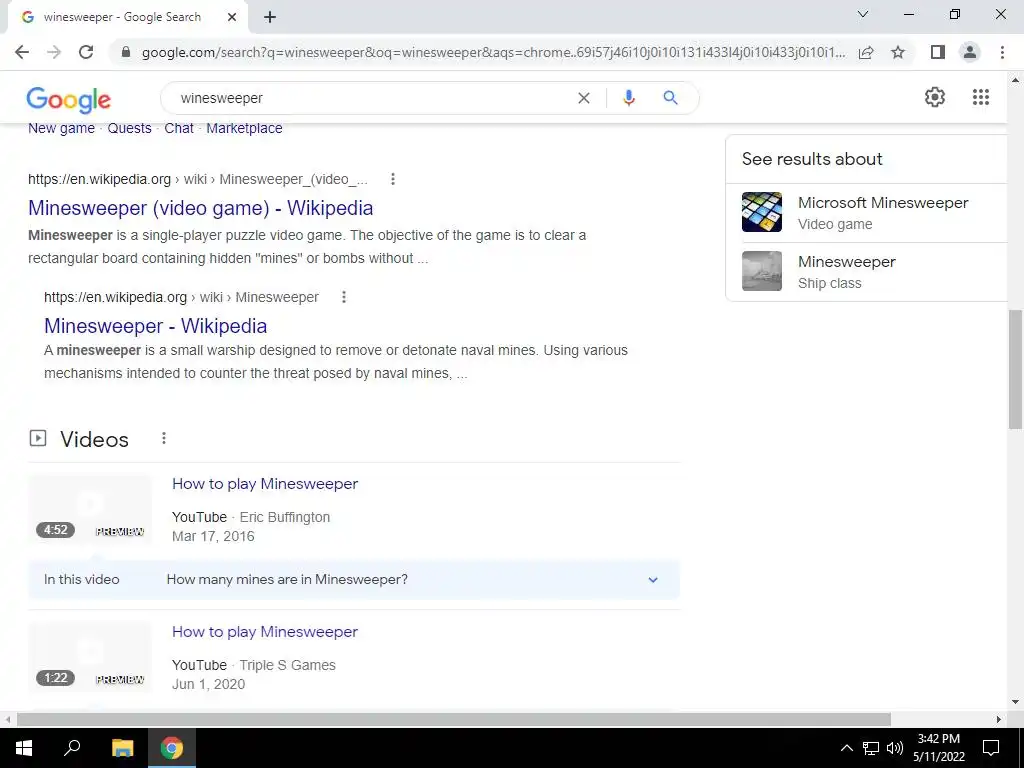Image resolution: width=1024 pixels, height=768 pixels.
Task: Start a search by voice
Action: point(629,98)
